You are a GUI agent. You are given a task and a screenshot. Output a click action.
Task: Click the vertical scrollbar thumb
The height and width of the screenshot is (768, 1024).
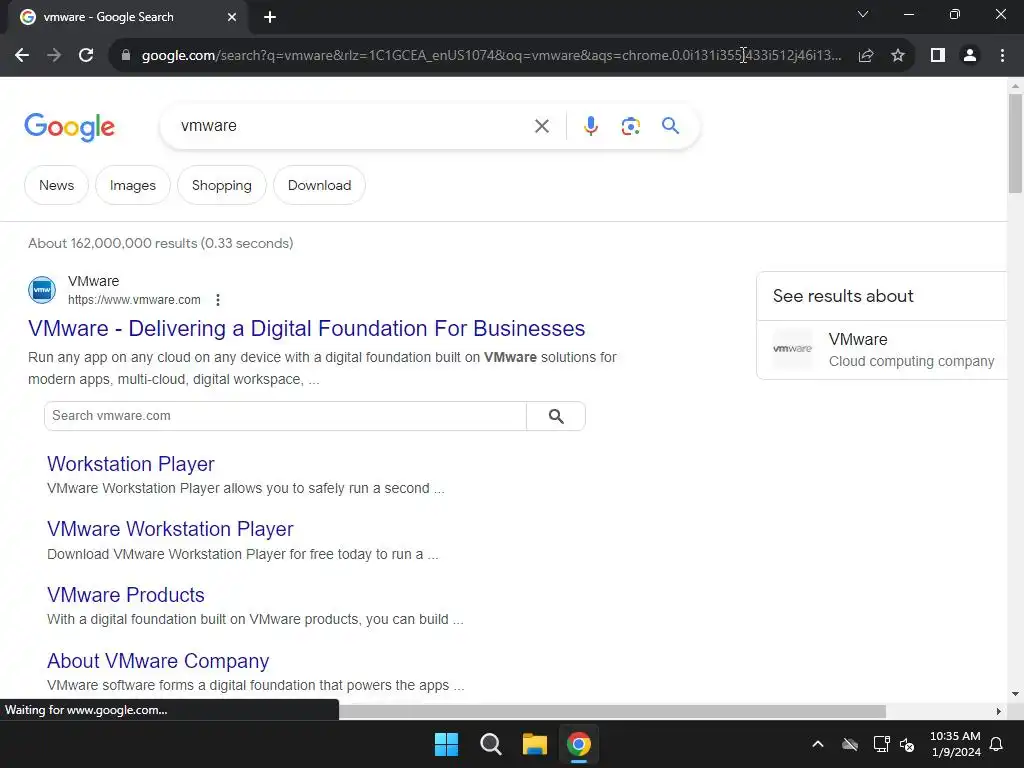click(1015, 144)
